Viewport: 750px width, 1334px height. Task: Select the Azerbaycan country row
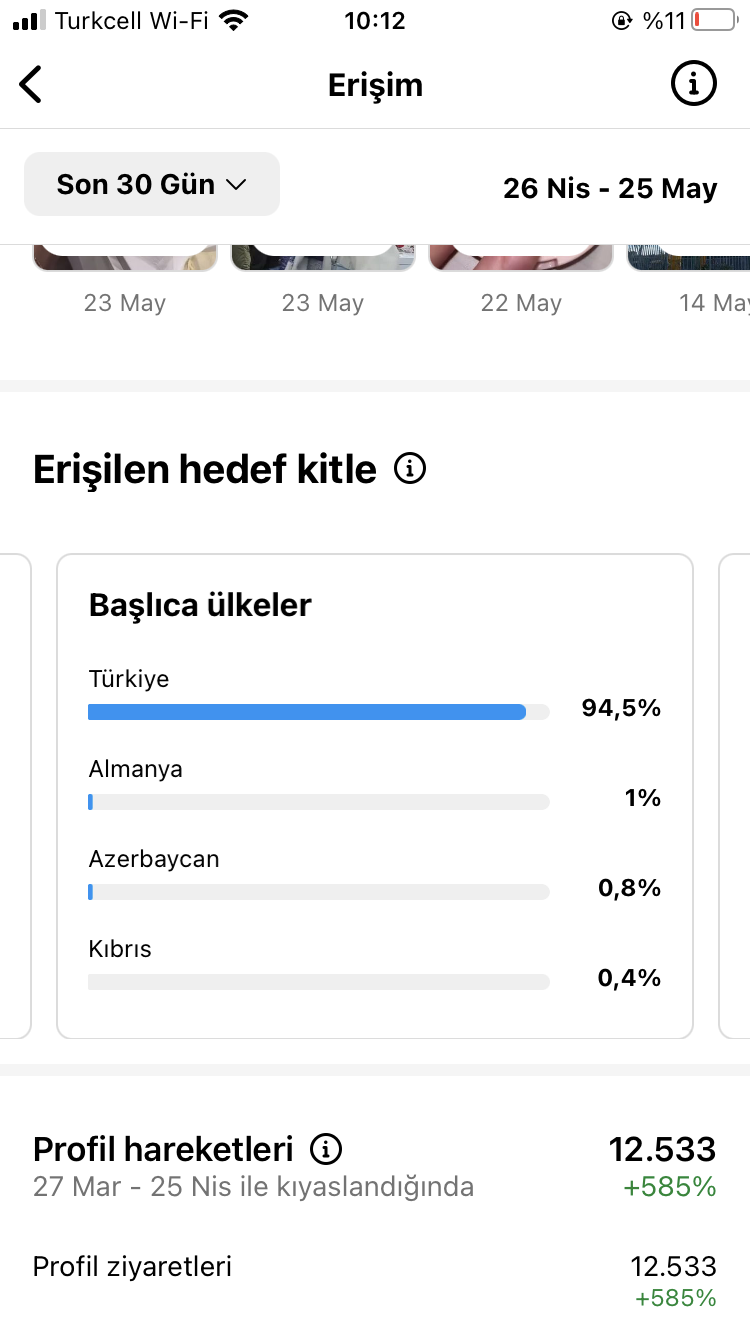coord(375,875)
